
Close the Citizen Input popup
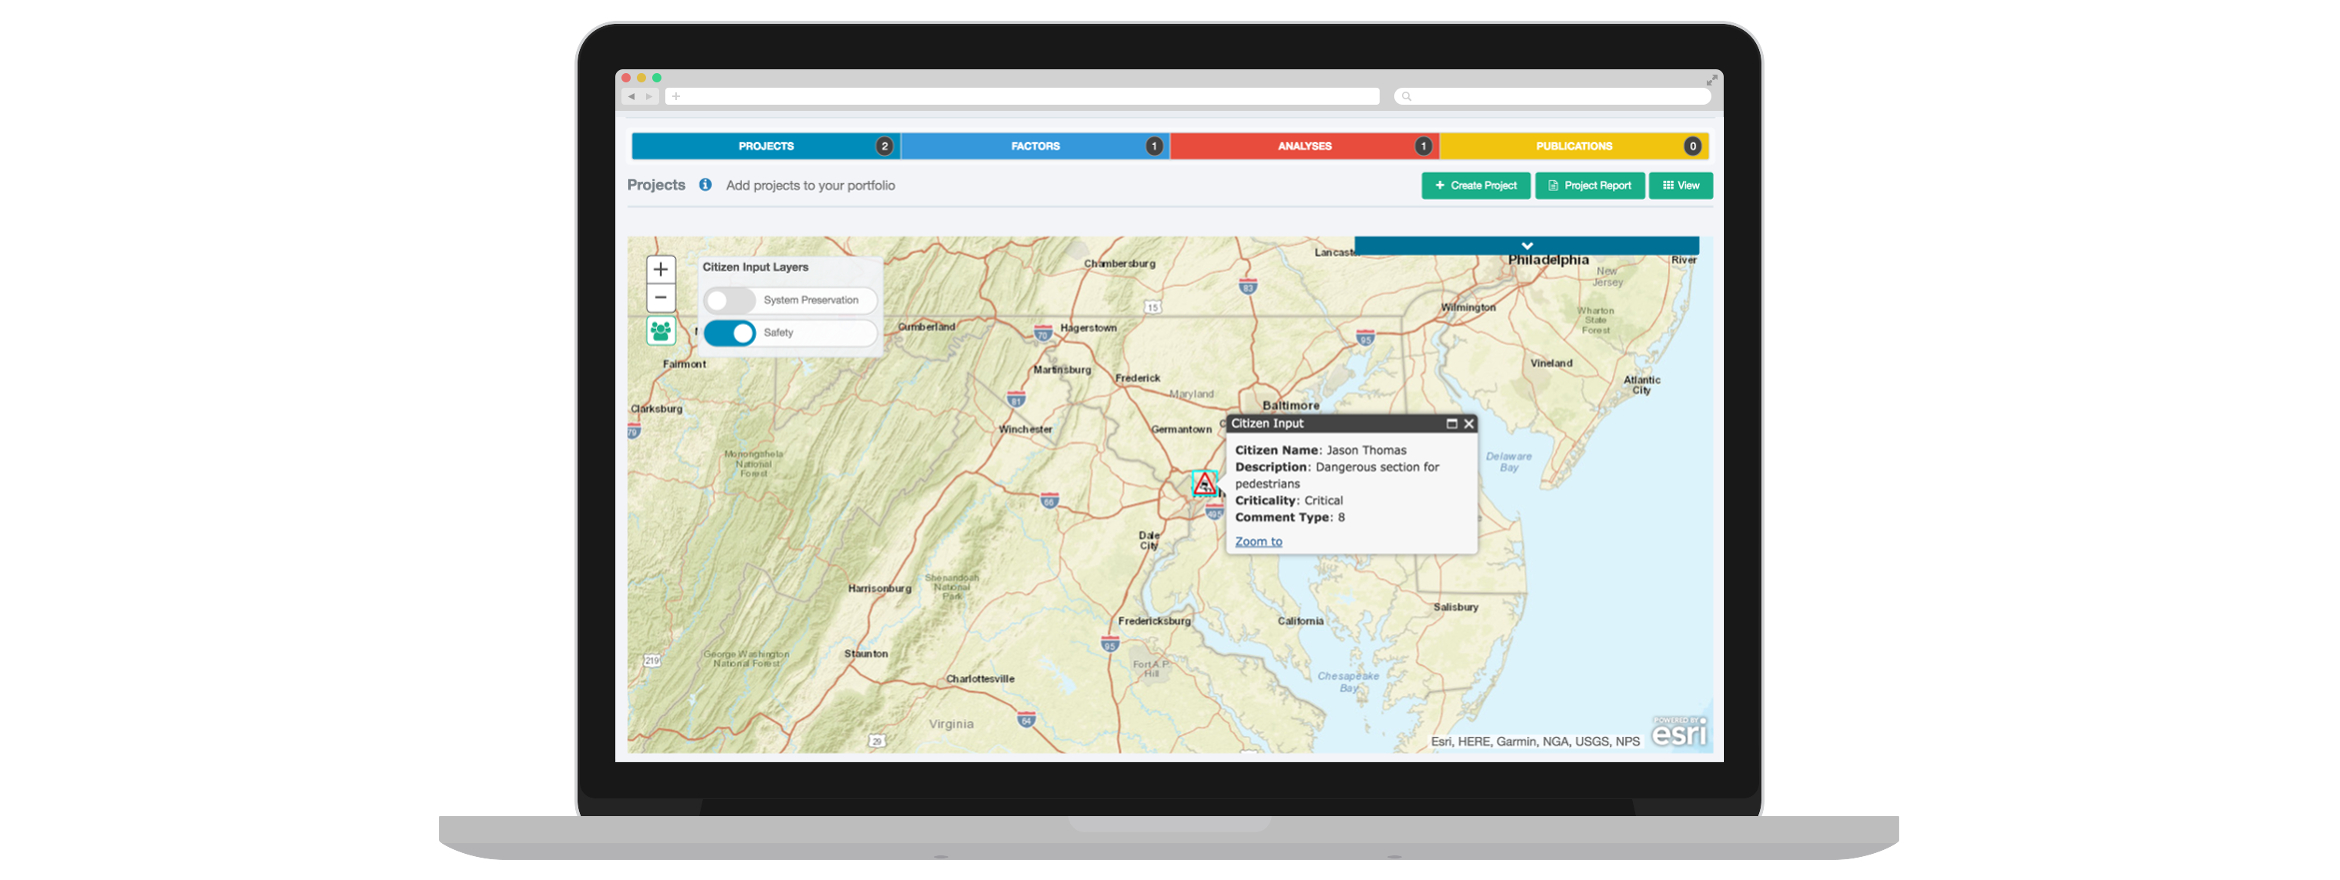[x=1469, y=424]
